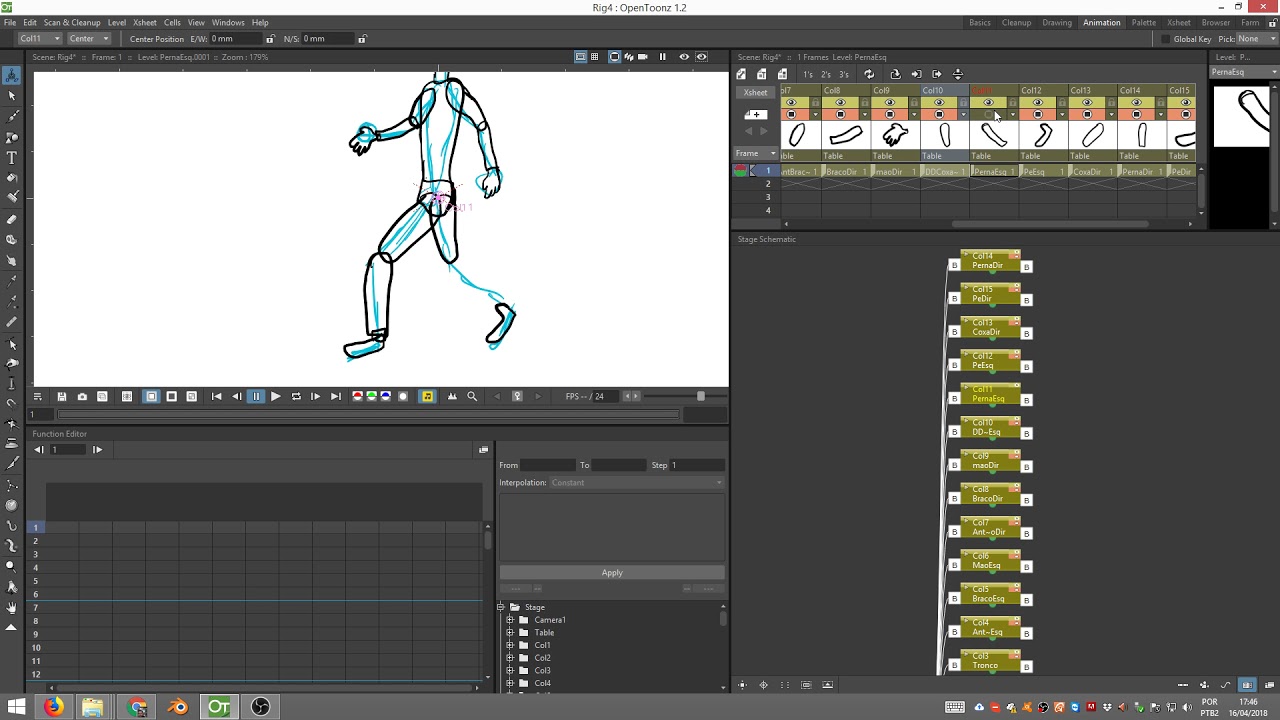
Task: Expand the Camera1 tree node
Action: [510, 620]
